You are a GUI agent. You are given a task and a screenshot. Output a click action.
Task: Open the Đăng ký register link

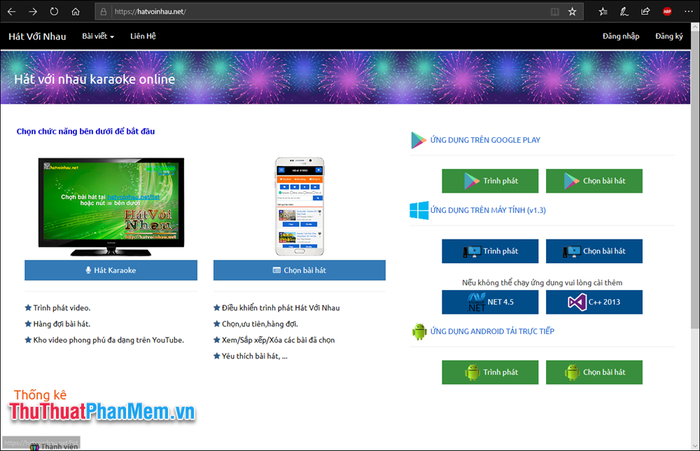click(x=669, y=36)
